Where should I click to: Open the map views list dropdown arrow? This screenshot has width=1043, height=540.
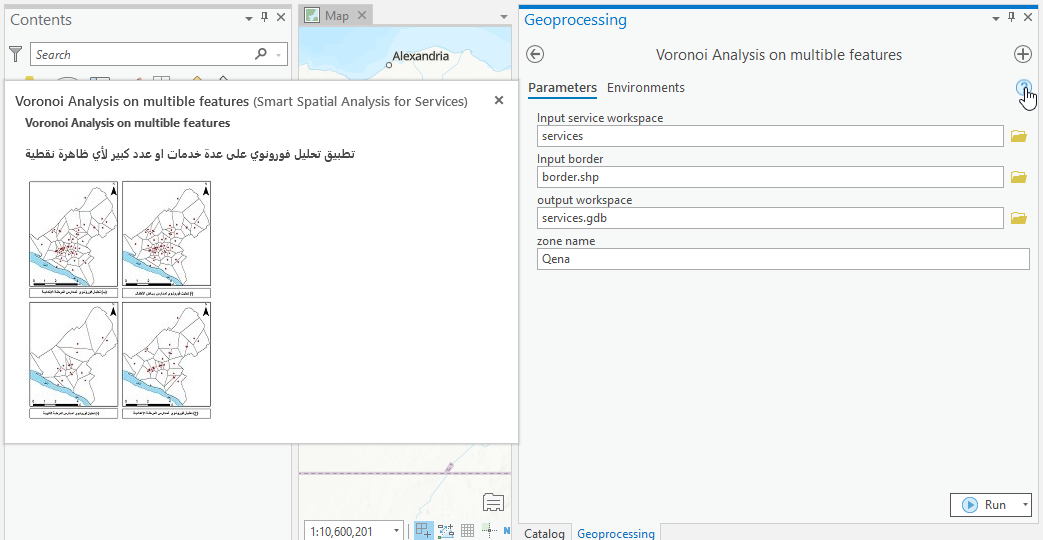(504, 17)
